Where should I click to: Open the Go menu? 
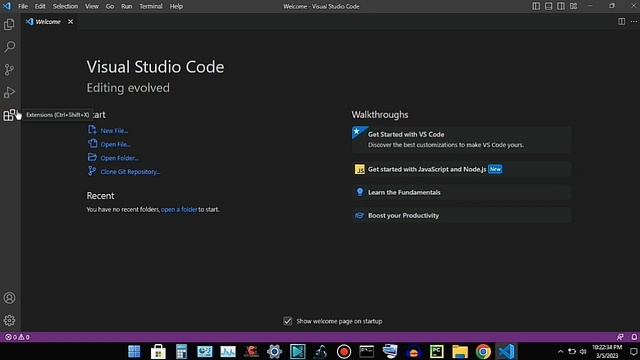point(110,6)
